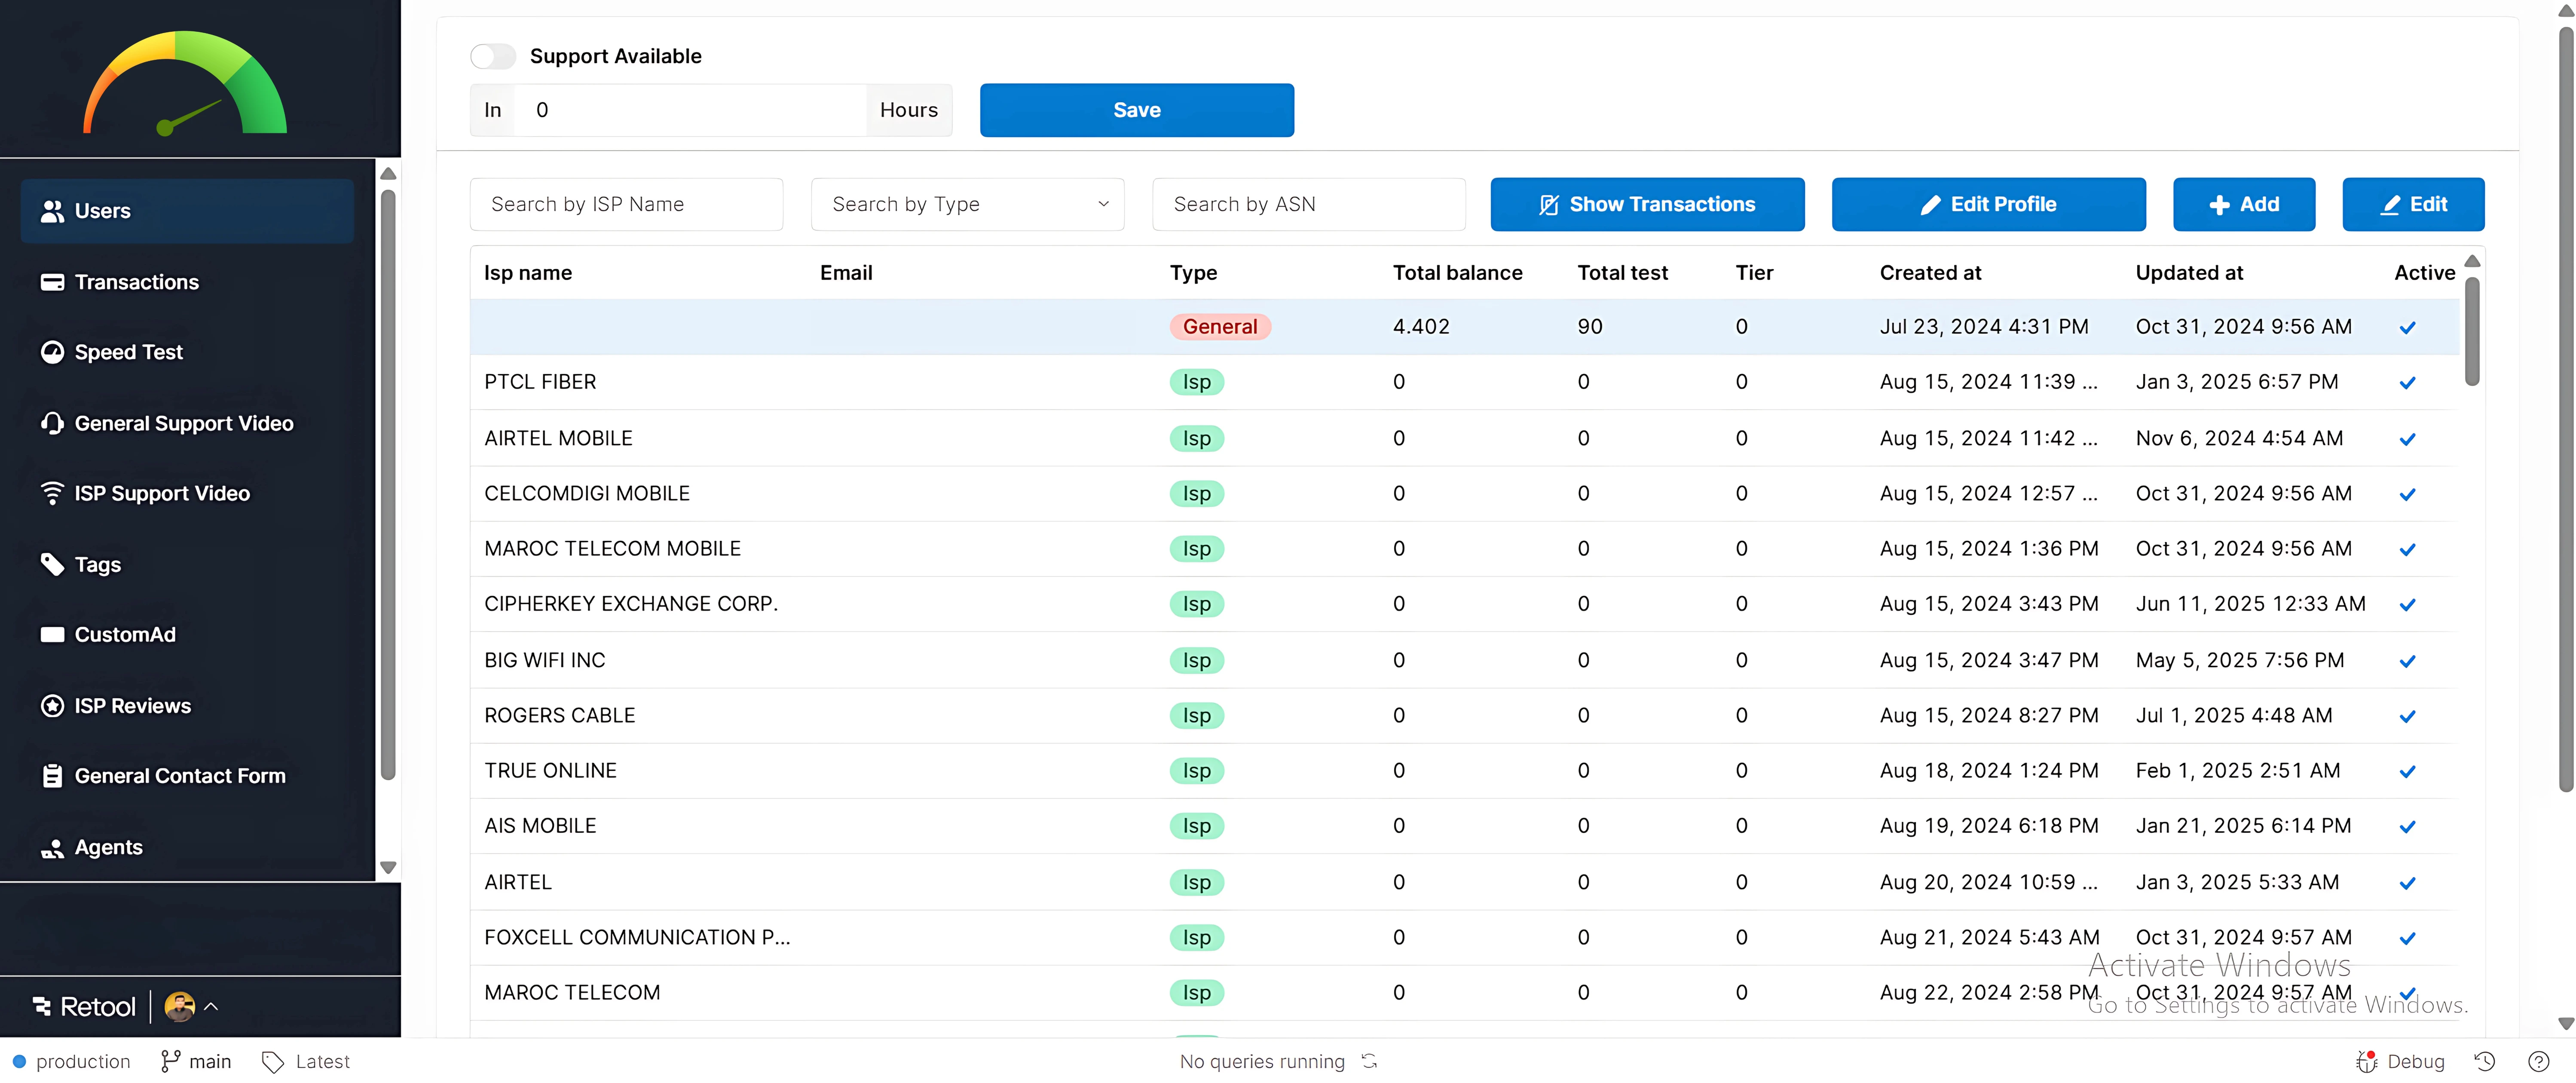Click the Tags tag icon
This screenshot has width=2576, height=1083.
[x=52, y=564]
